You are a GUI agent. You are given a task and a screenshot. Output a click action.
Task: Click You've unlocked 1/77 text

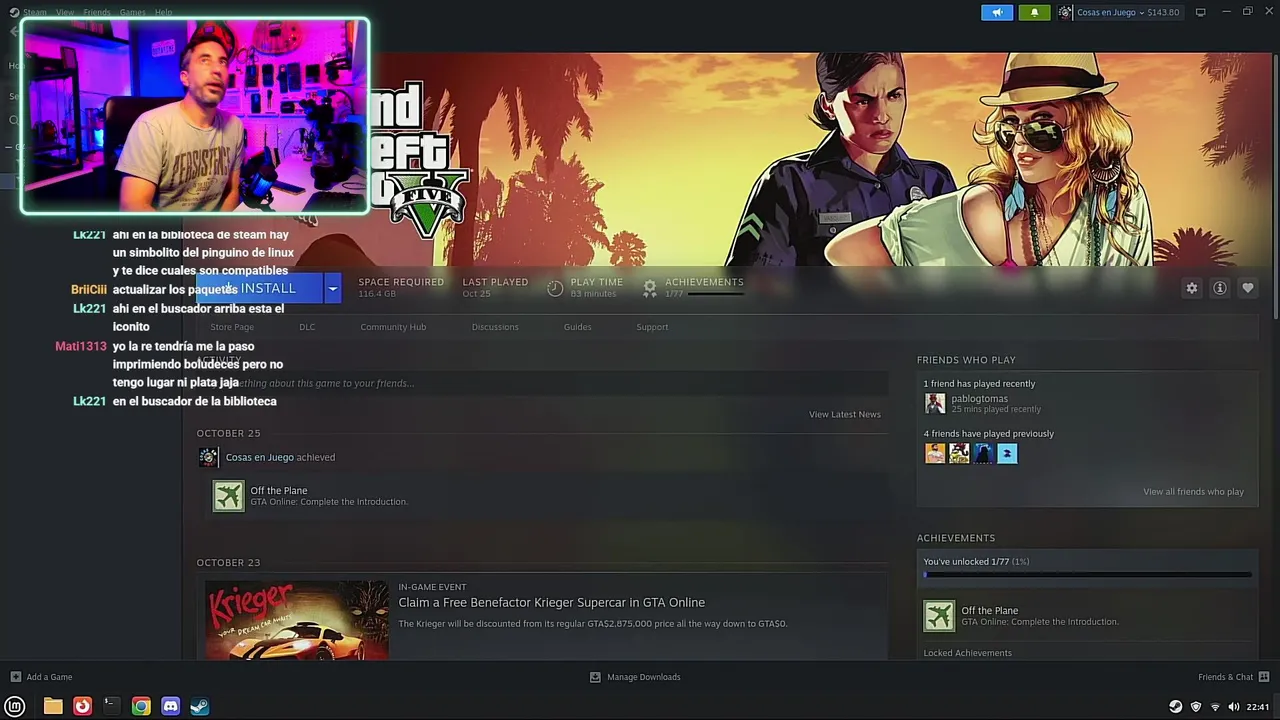(975, 561)
